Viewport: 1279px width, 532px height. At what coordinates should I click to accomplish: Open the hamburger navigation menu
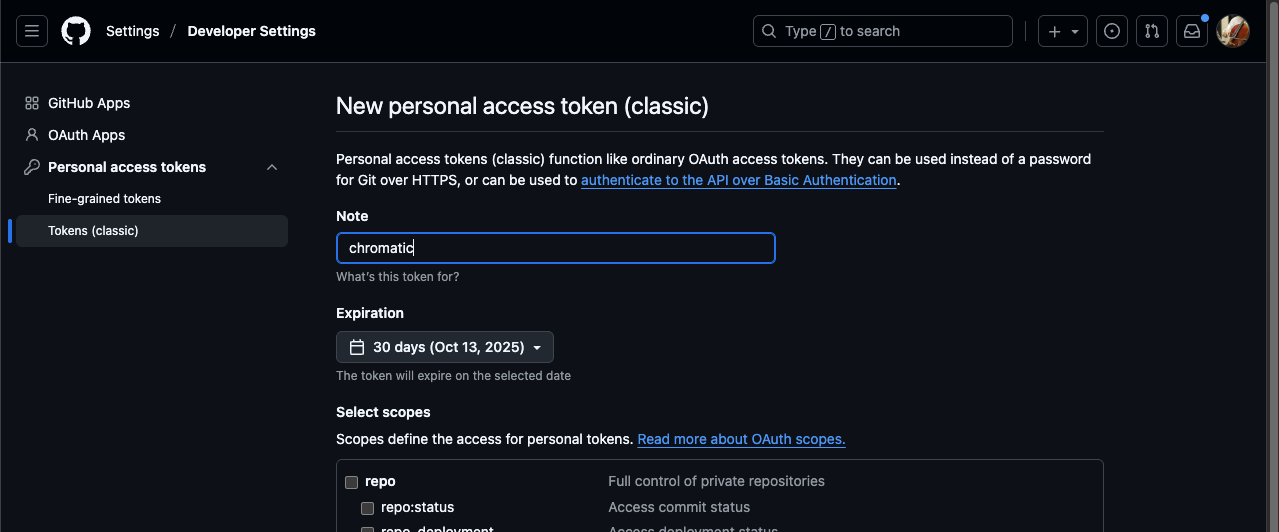[32, 31]
